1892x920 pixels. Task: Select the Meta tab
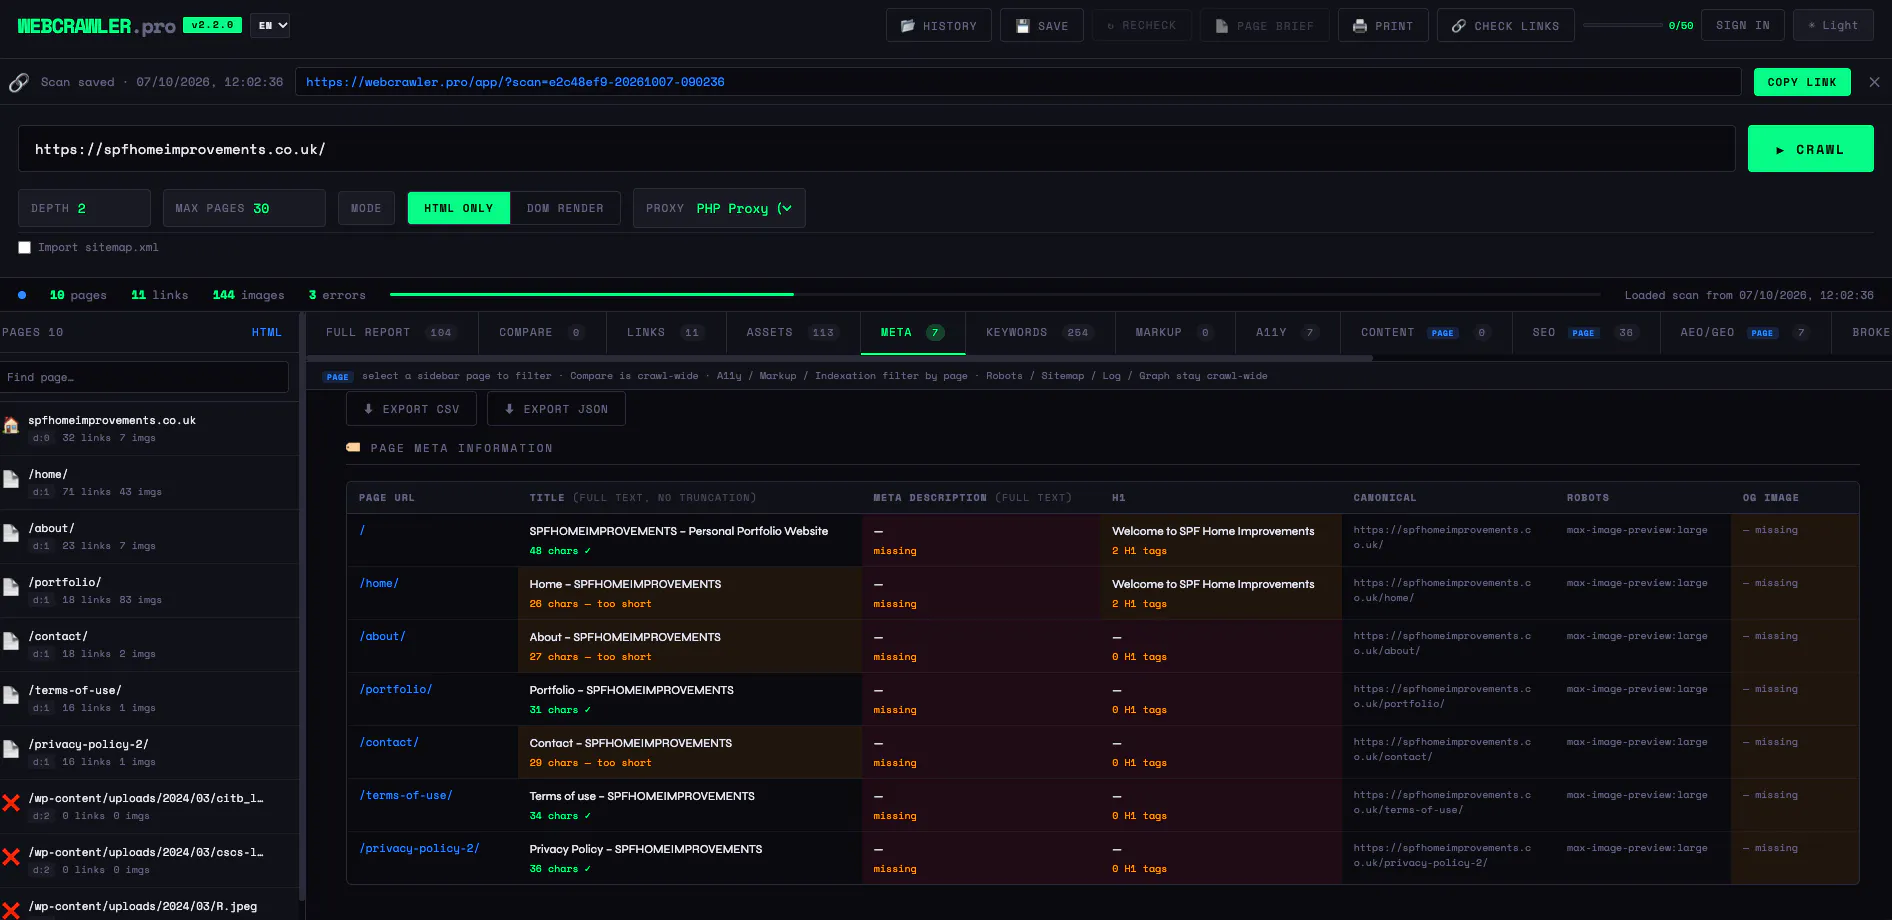913,333
